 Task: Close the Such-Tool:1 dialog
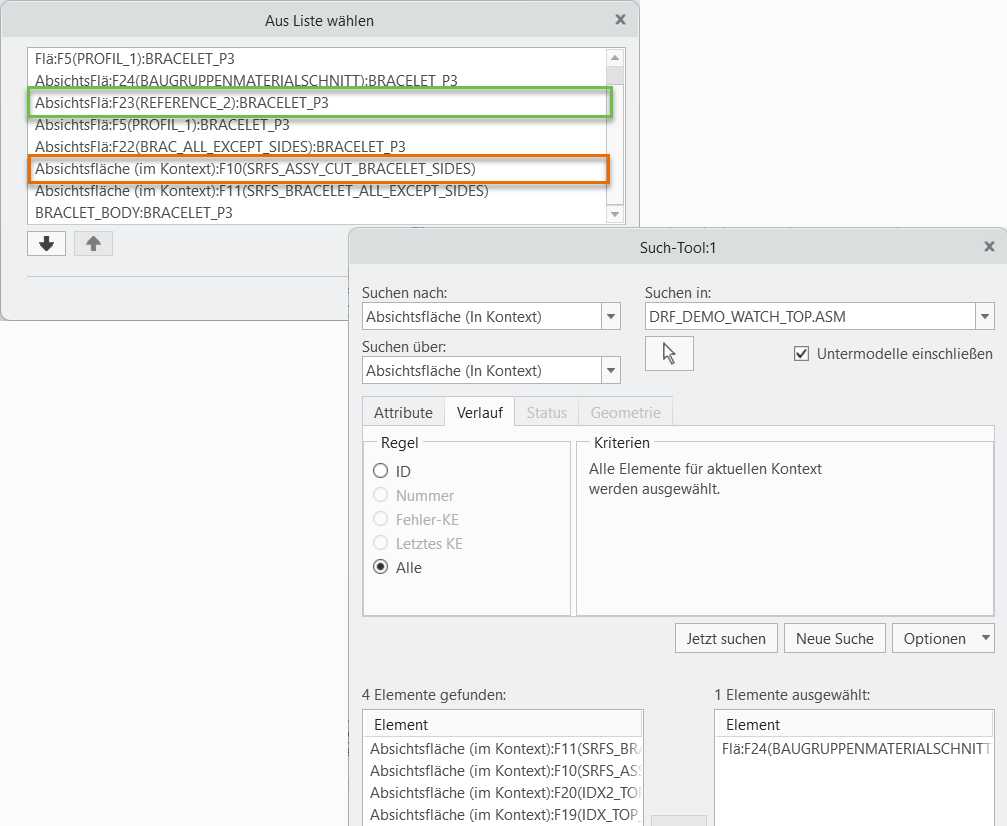(990, 247)
